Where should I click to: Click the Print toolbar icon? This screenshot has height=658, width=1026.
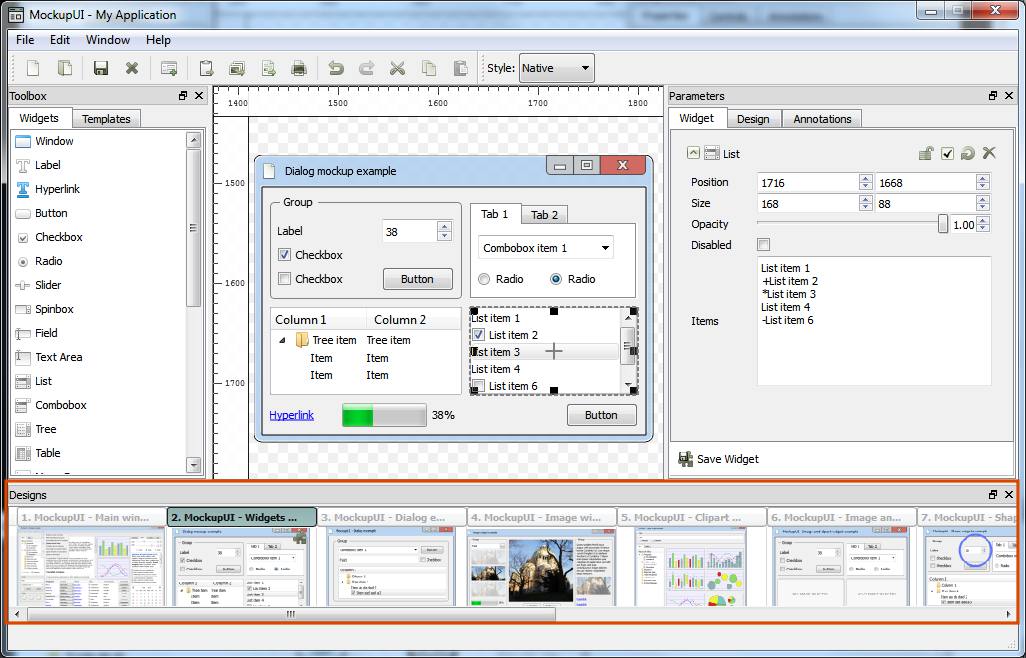pyautogui.click(x=298, y=68)
